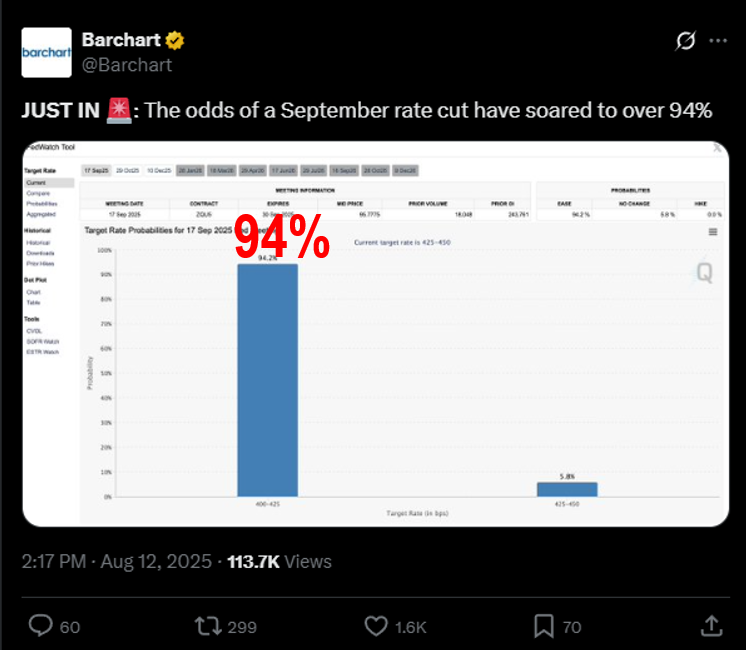The width and height of the screenshot is (746, 650).
Task: Select the 17 Sep25 meeting tab
Action: (95, 171)
